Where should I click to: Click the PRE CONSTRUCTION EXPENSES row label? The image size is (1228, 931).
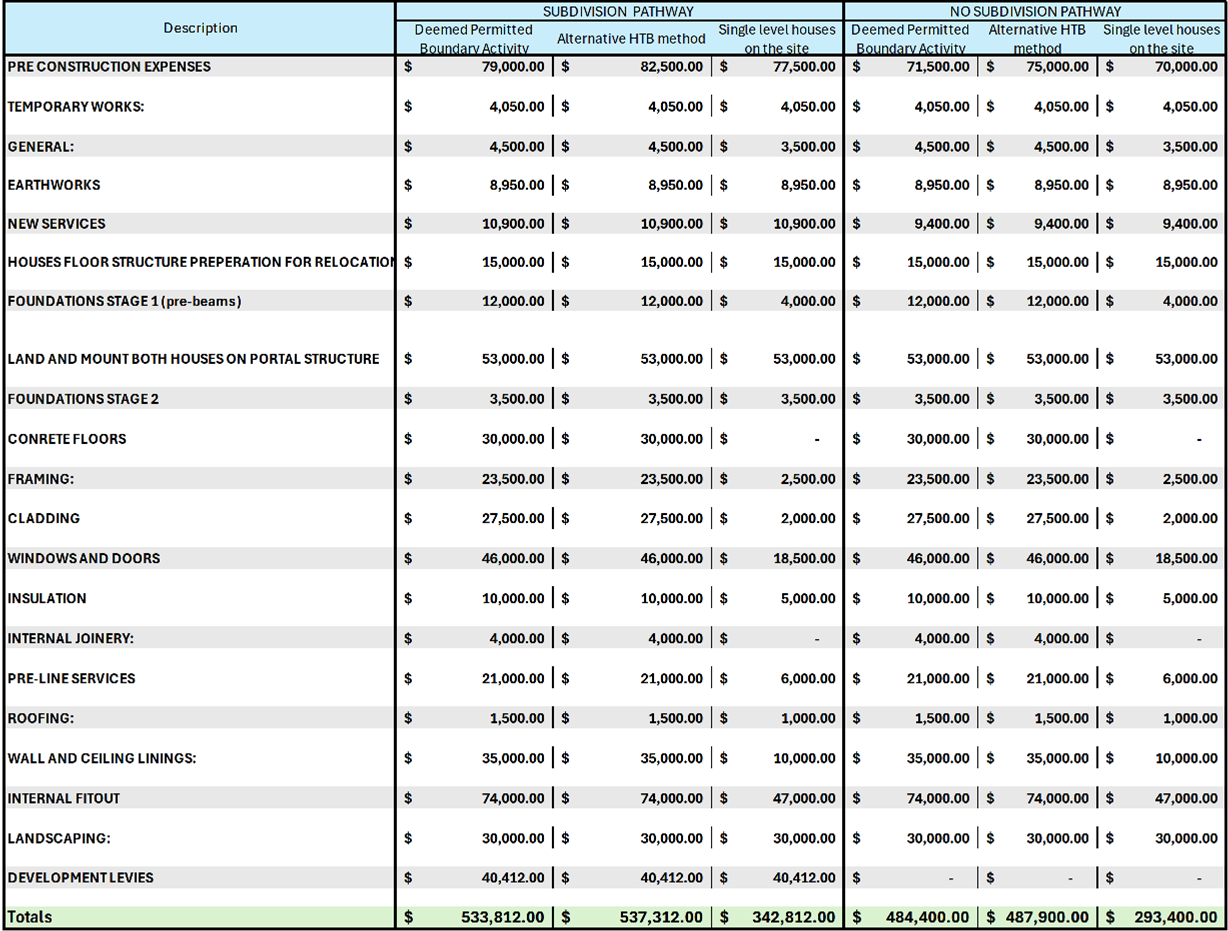[x=110, y=66]
